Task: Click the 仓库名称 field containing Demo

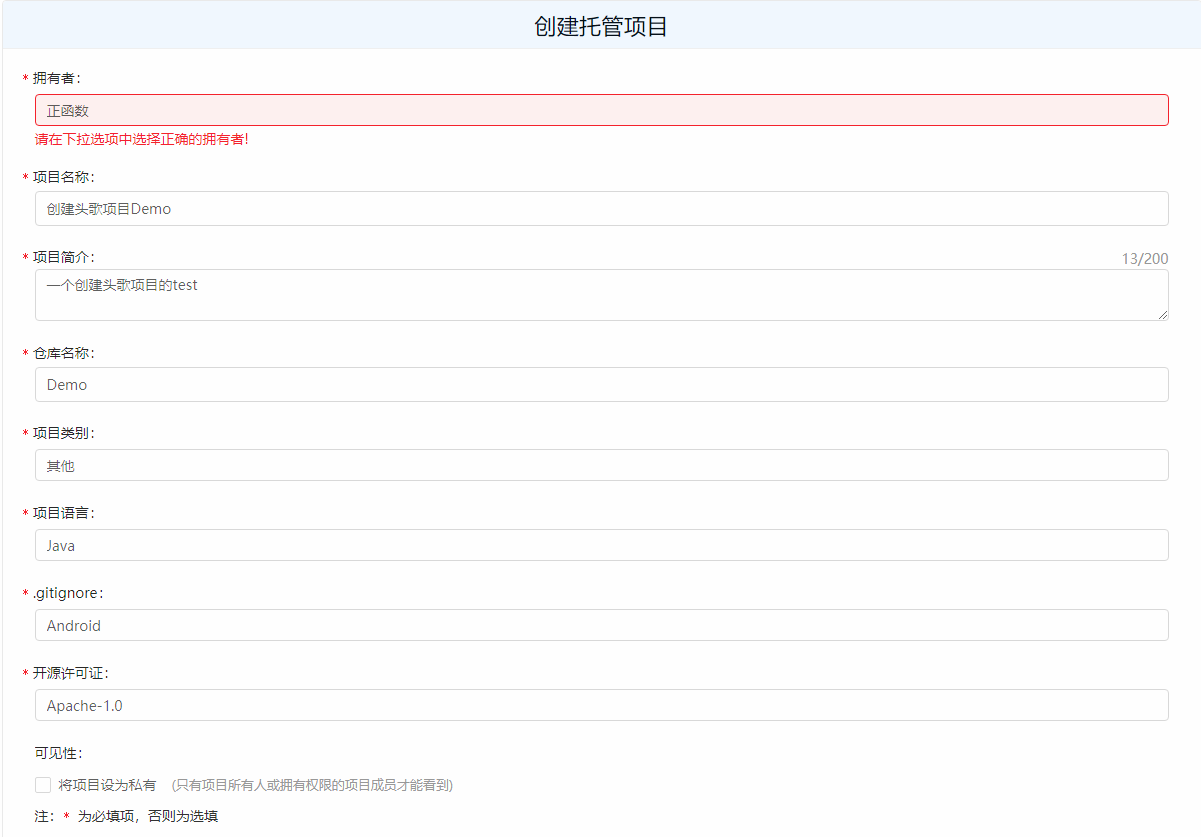Action: [601, 385]
